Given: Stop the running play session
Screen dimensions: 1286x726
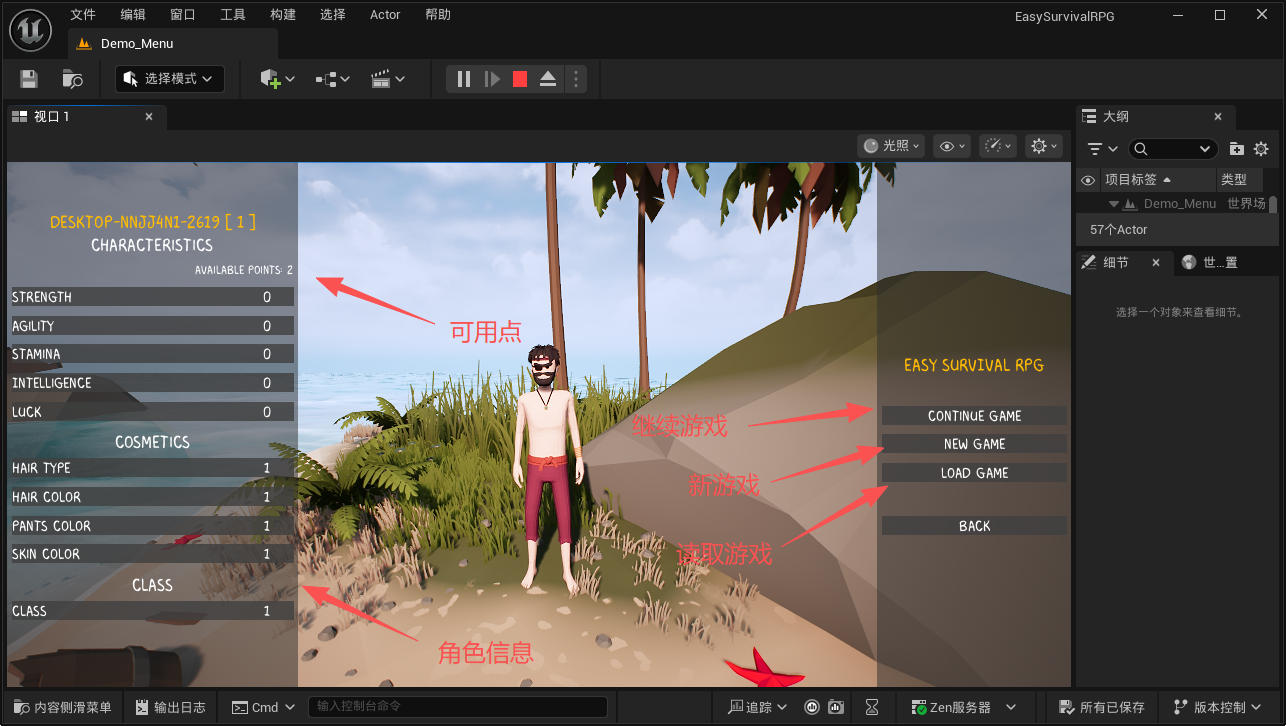Looking at the screenshot, I should [x=520, y=79].
